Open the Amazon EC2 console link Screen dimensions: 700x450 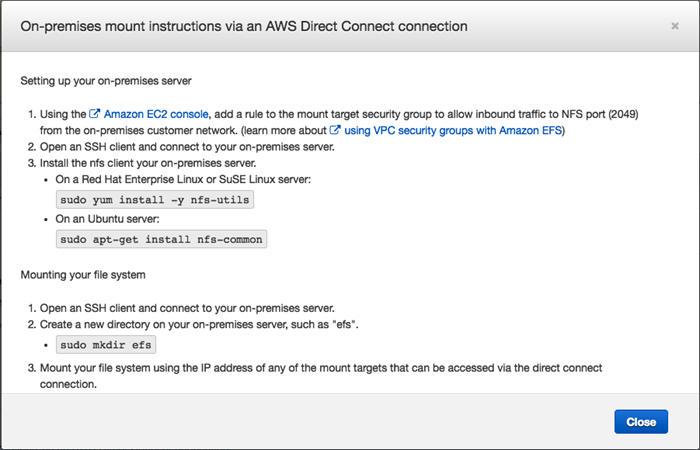point(146,117)
